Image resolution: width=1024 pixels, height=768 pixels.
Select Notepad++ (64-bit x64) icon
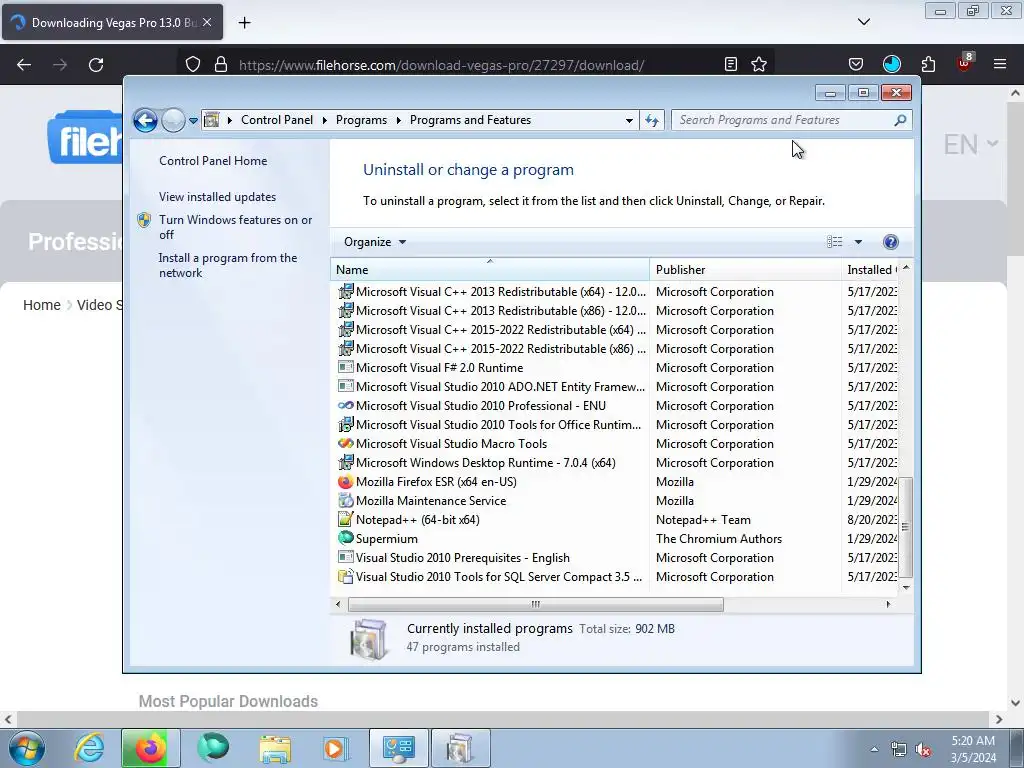click(x=345, y=519)
